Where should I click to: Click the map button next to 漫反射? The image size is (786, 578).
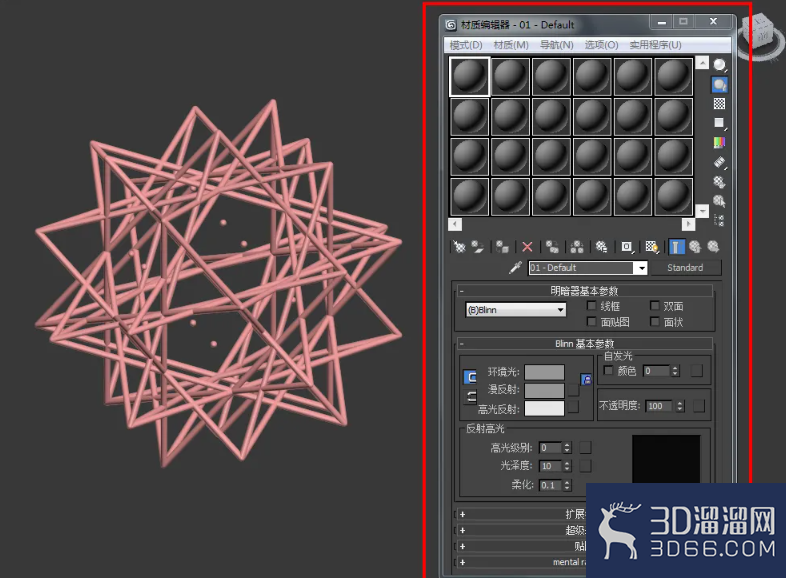coord(573,391)
